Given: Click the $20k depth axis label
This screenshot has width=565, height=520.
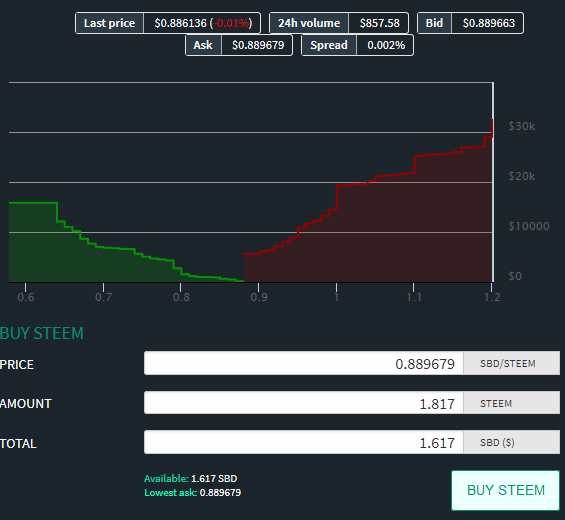Looking at the screenshot, I should [x=522, y=176].
